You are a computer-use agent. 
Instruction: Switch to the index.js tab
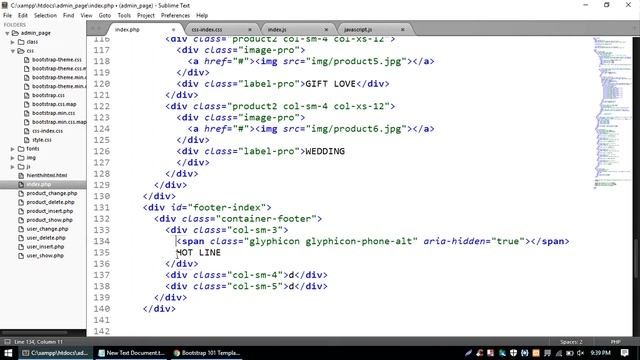pyautogui.click(x=277, y=29)
